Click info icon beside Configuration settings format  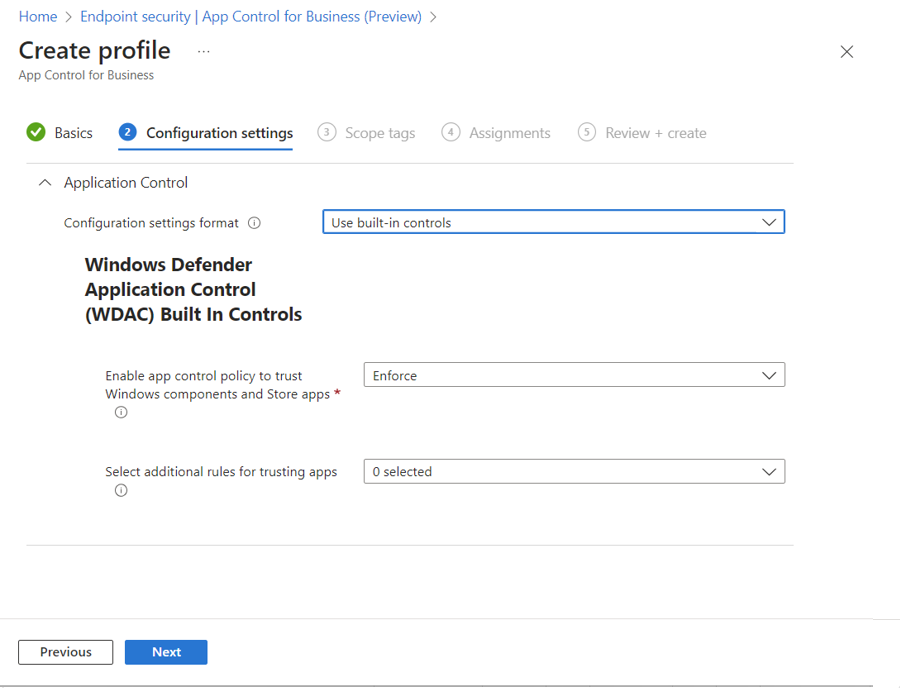[x=254, y=223]
